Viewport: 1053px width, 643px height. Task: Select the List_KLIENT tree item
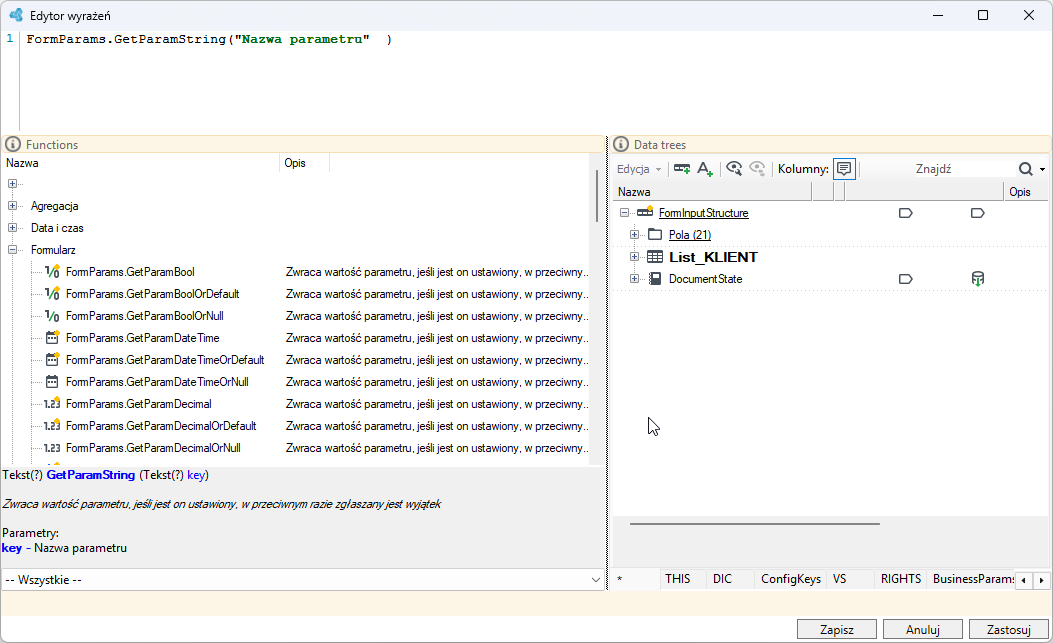point(713,257)
